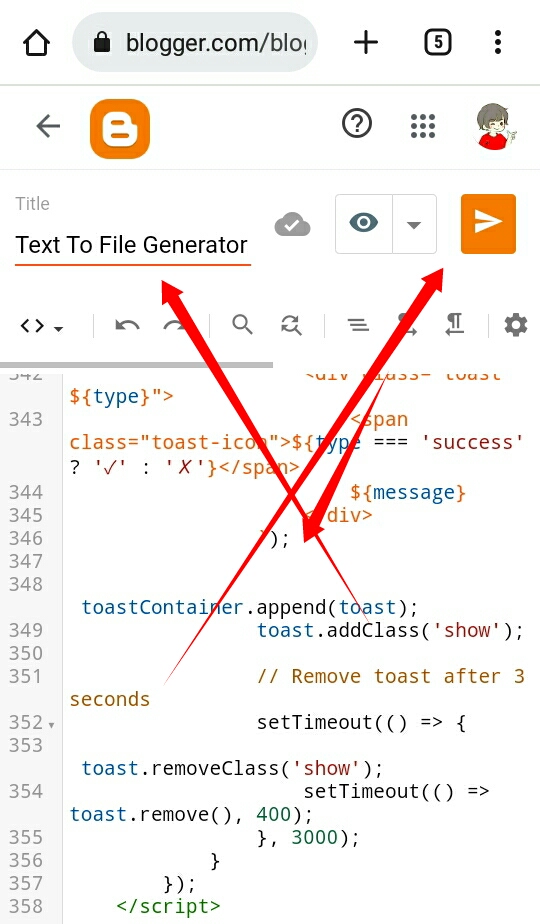Screen dimensions: 540x924
Task: Open the Help question mark icon
Action: (357, 124)
